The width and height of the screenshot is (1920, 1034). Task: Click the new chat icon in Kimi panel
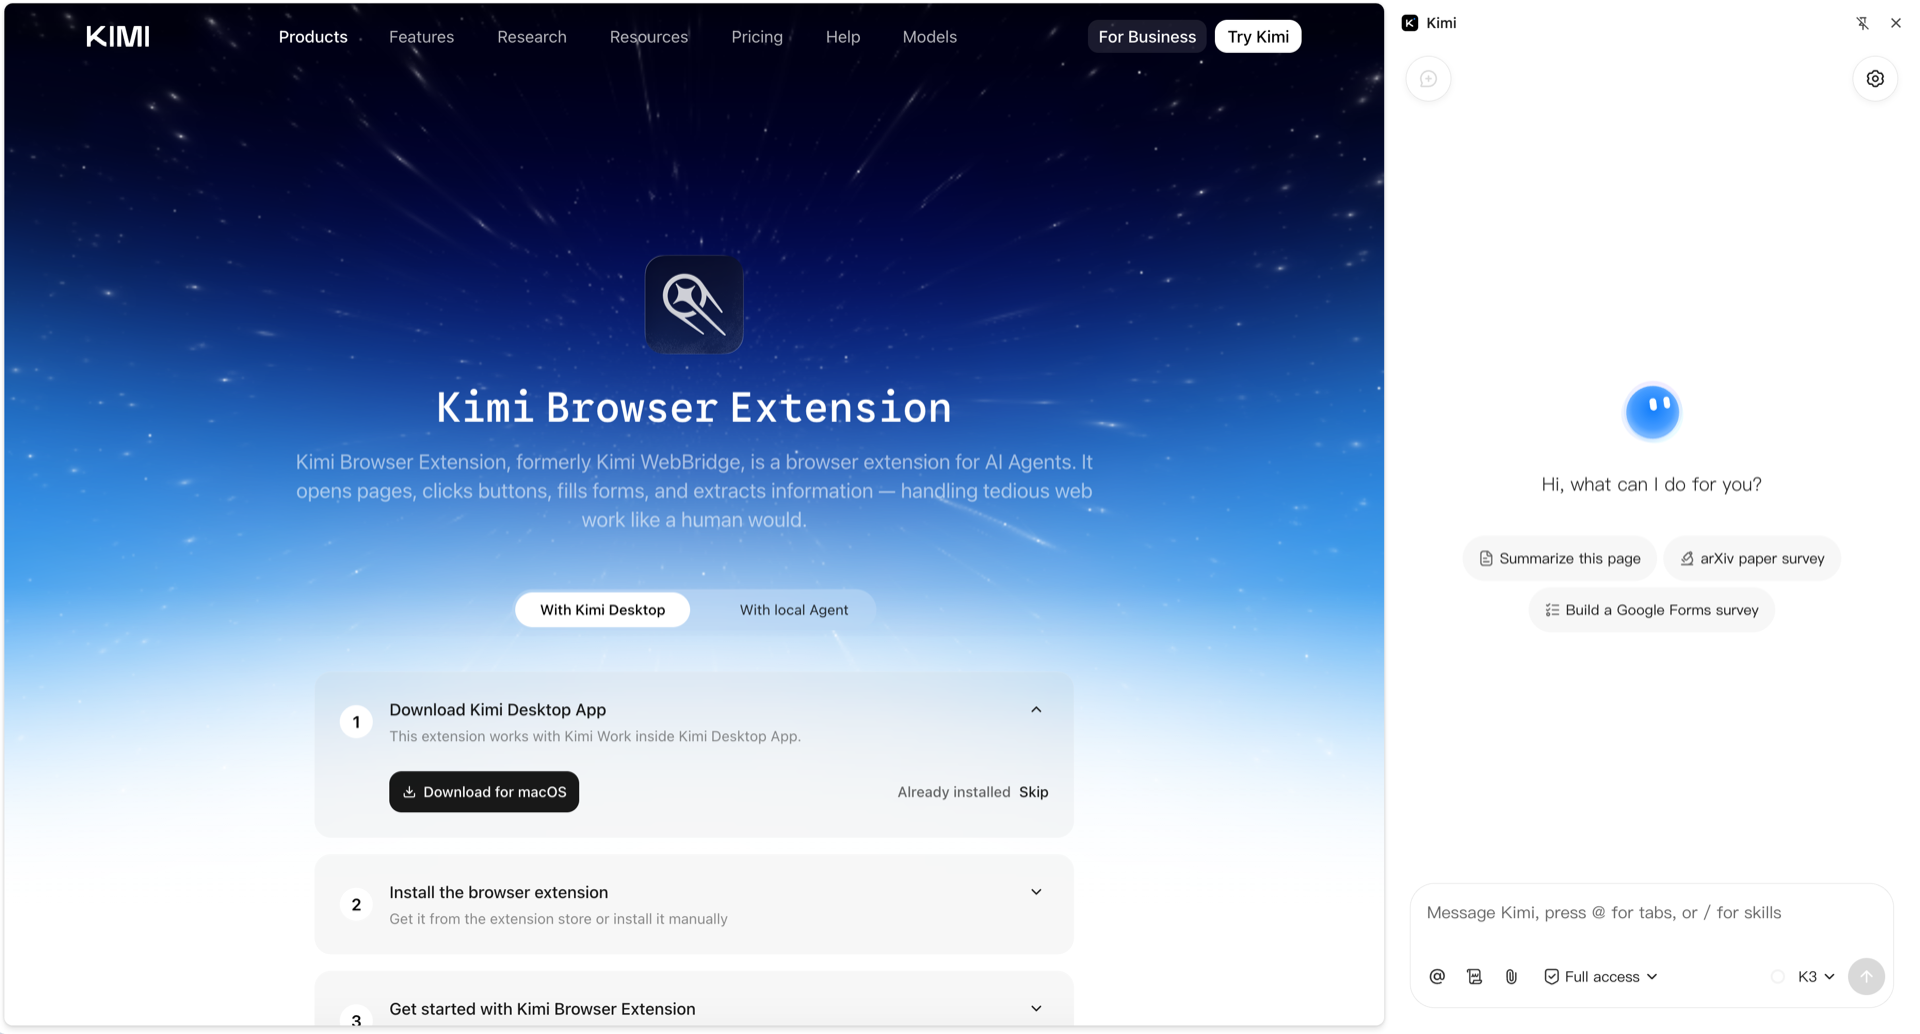point(1428,79)
